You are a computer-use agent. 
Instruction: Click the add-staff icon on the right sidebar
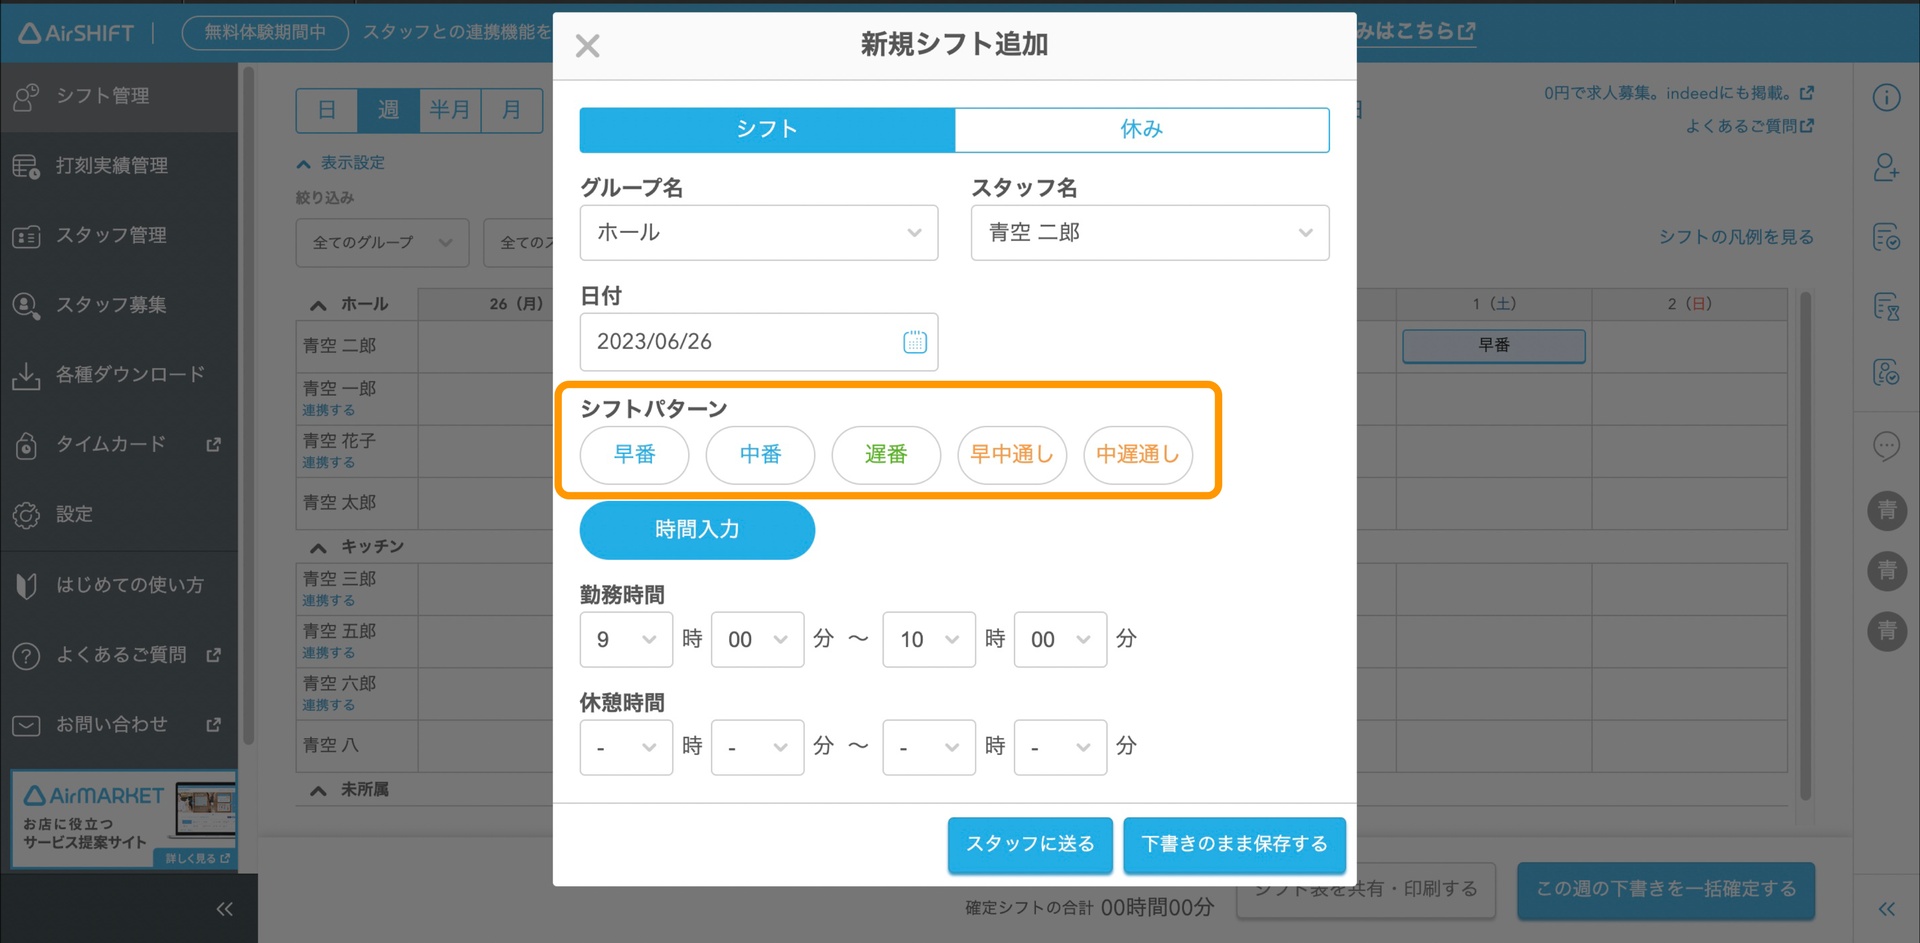tap(1887, 168)
